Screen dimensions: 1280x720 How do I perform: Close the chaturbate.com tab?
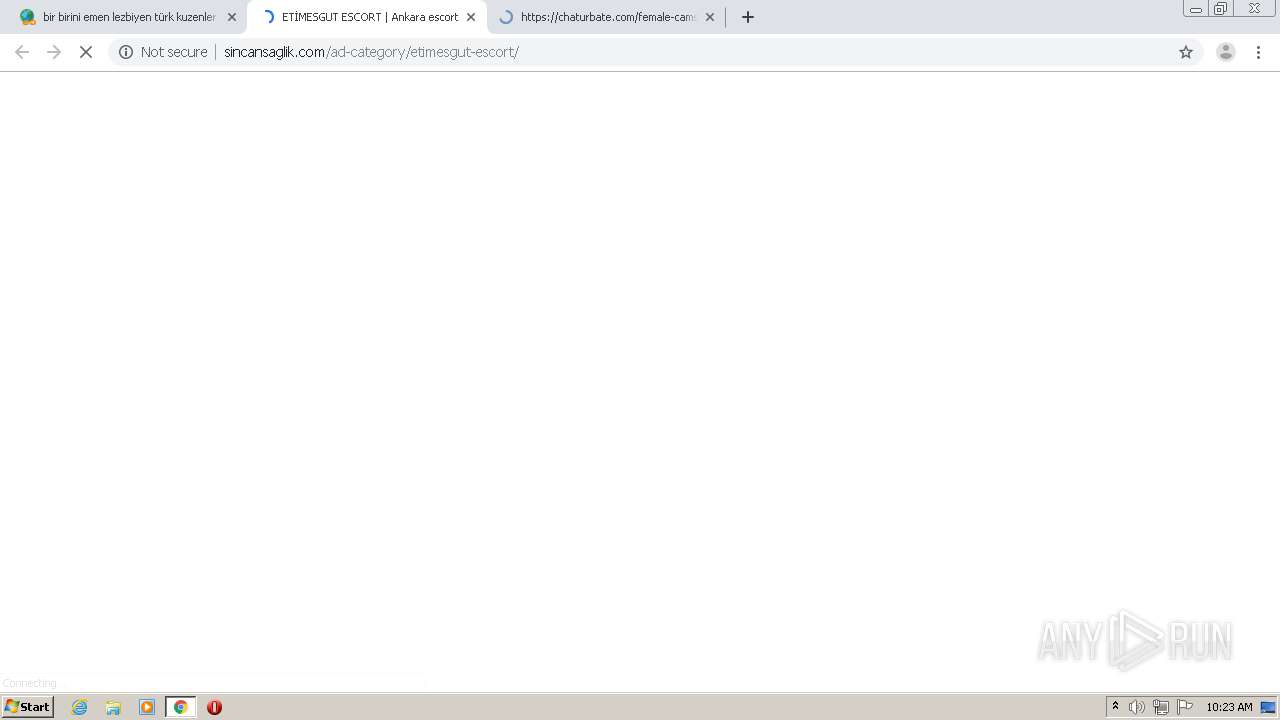pos(710,17)
